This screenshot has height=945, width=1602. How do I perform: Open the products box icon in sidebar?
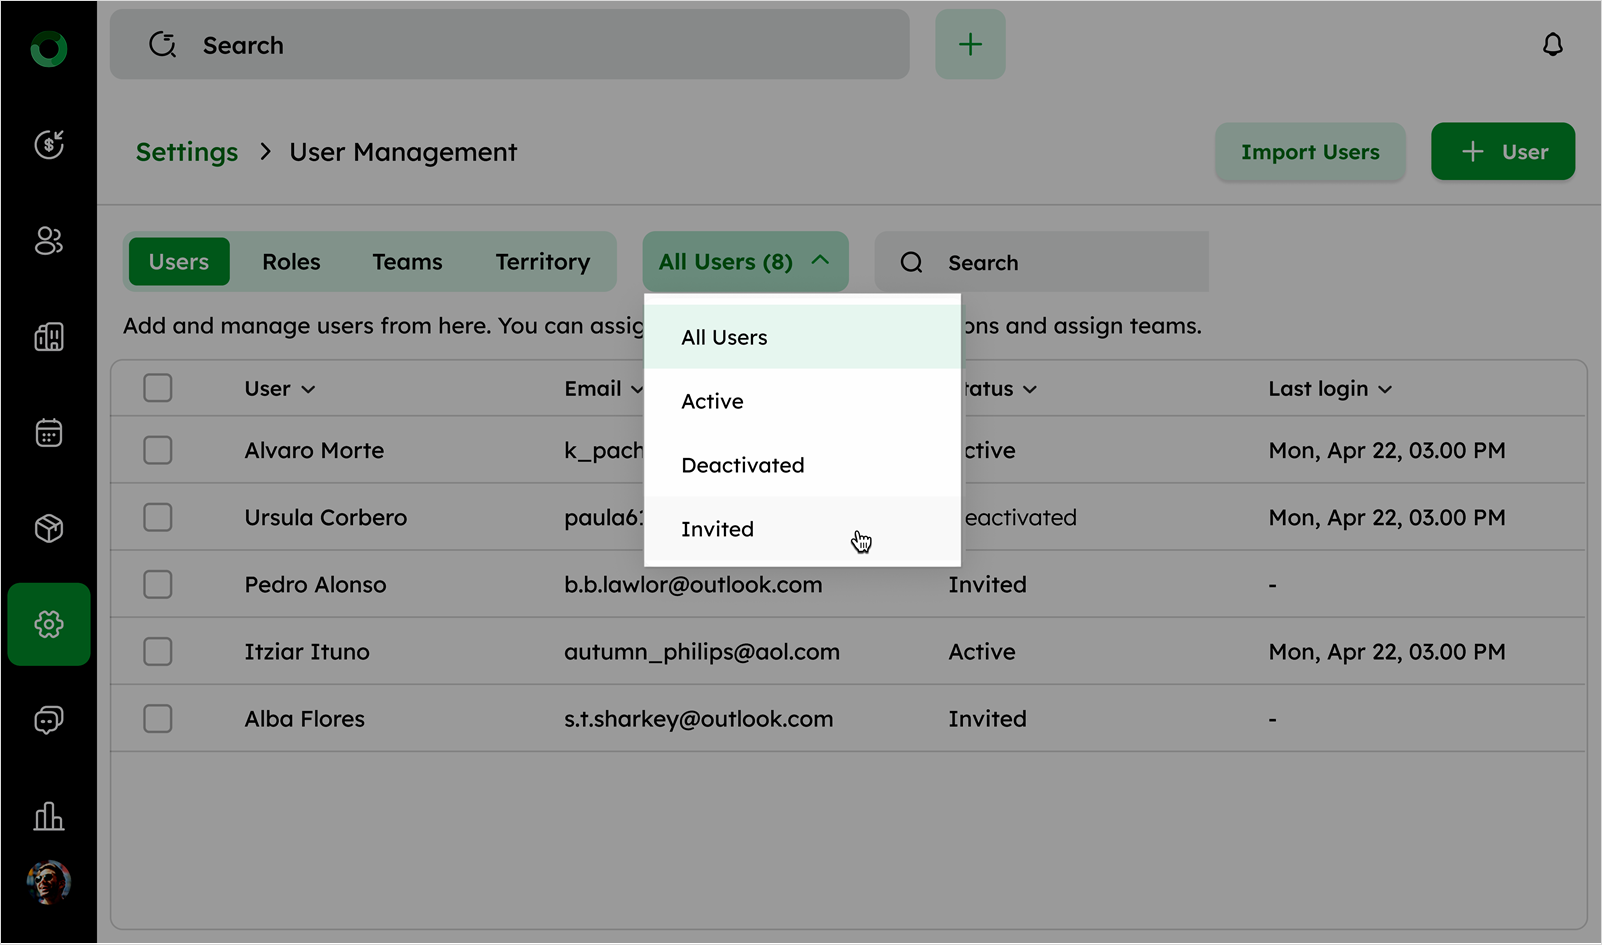(48, 528)
